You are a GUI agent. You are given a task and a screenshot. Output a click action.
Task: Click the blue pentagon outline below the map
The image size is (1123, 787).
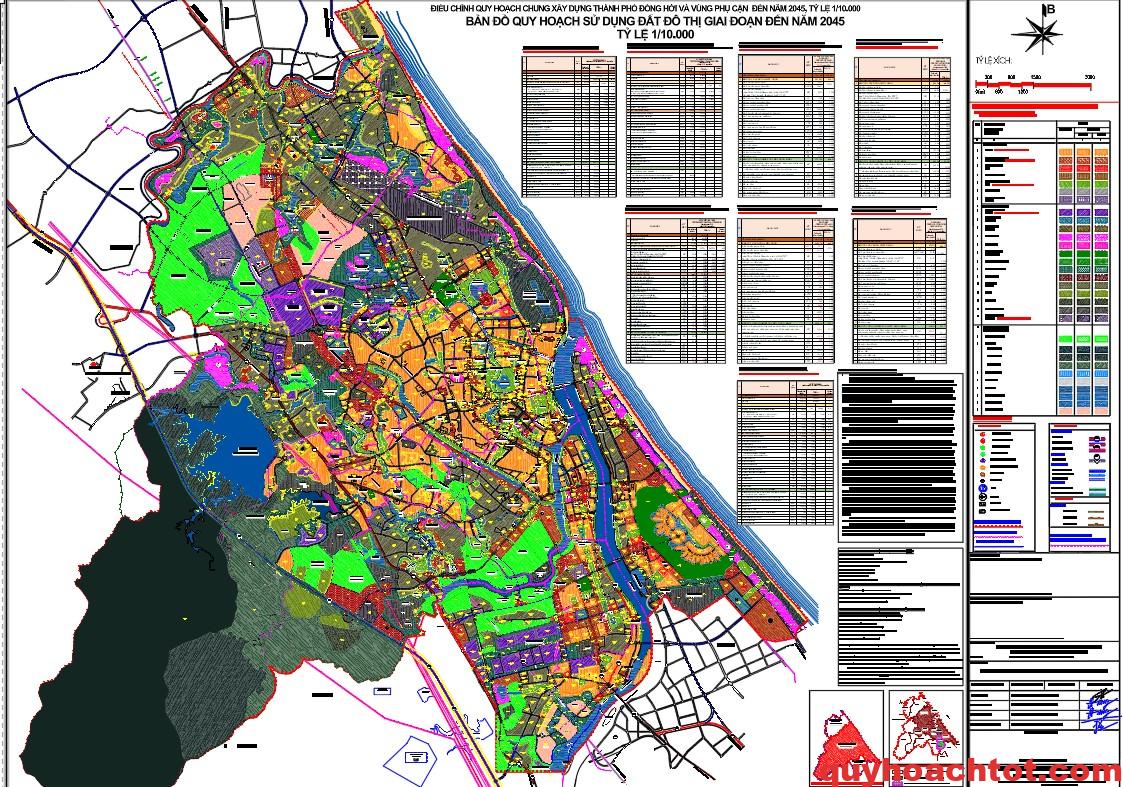click(x=421, y=753)
